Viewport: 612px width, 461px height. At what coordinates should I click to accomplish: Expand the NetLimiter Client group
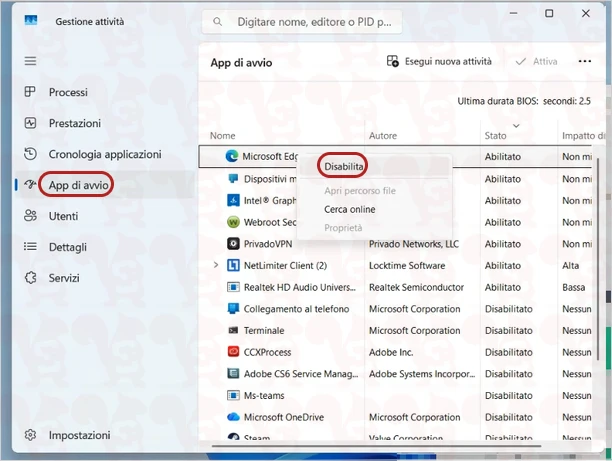point(216,265)
